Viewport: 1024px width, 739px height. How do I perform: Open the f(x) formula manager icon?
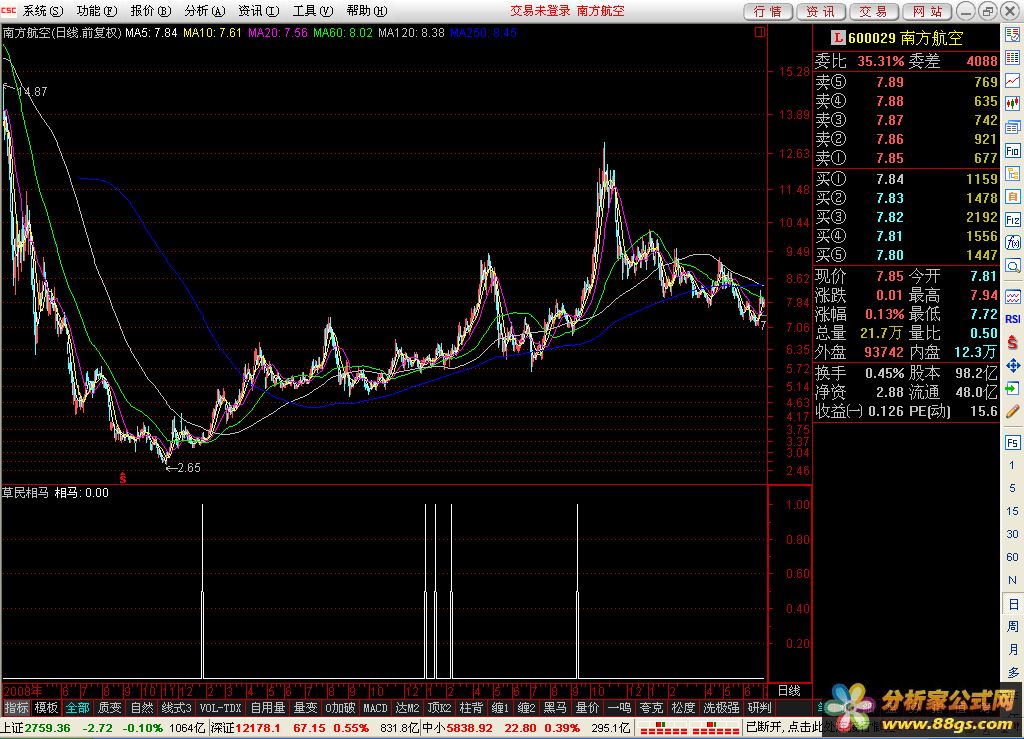1012,243
